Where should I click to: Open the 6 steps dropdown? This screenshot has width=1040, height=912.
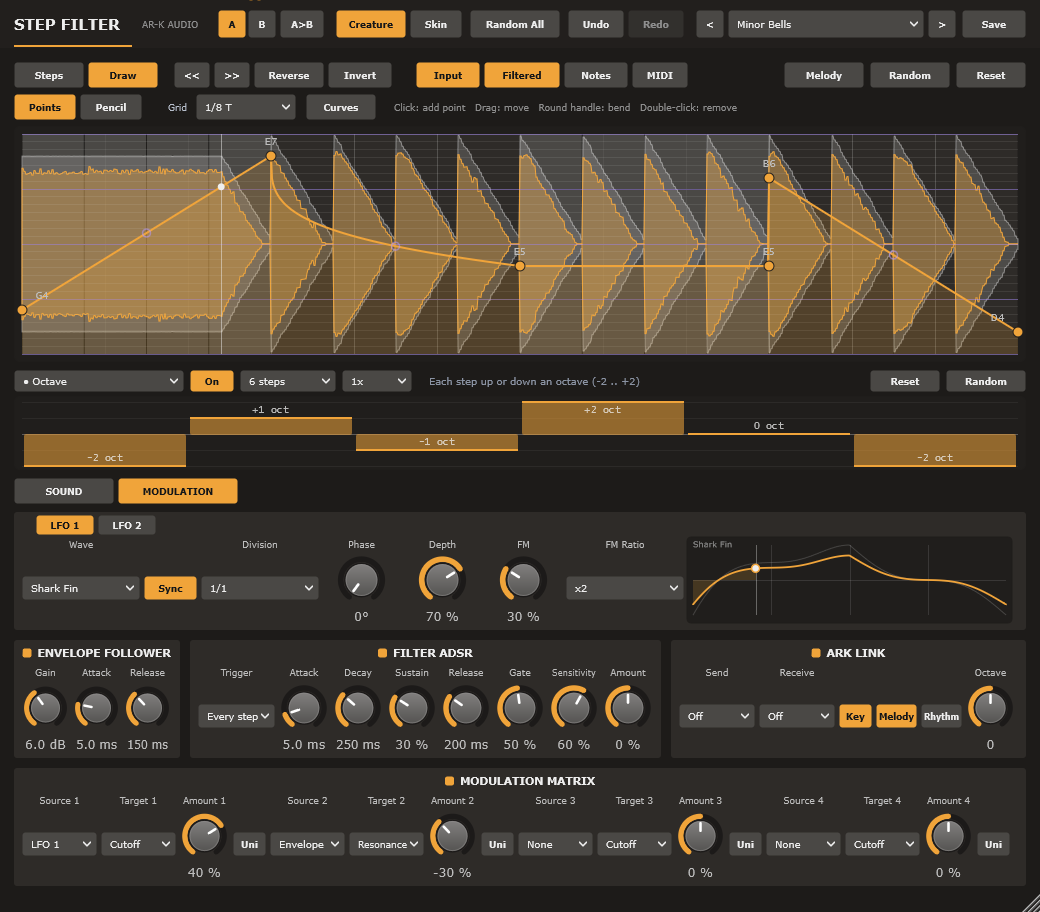[x=288, y=381]
